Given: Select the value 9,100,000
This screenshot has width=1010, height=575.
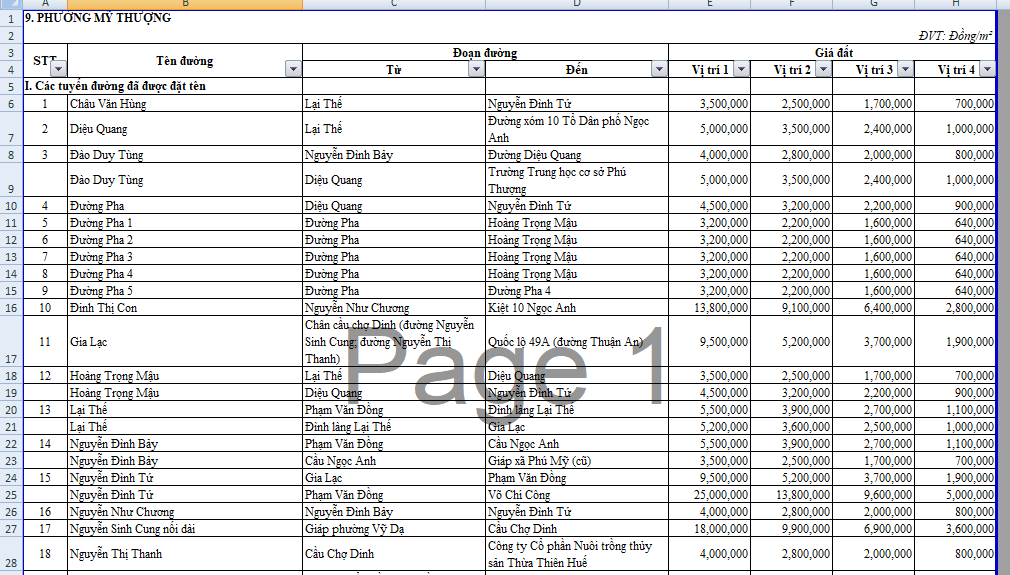Looking at the screenshot, I should coord(791,308).
